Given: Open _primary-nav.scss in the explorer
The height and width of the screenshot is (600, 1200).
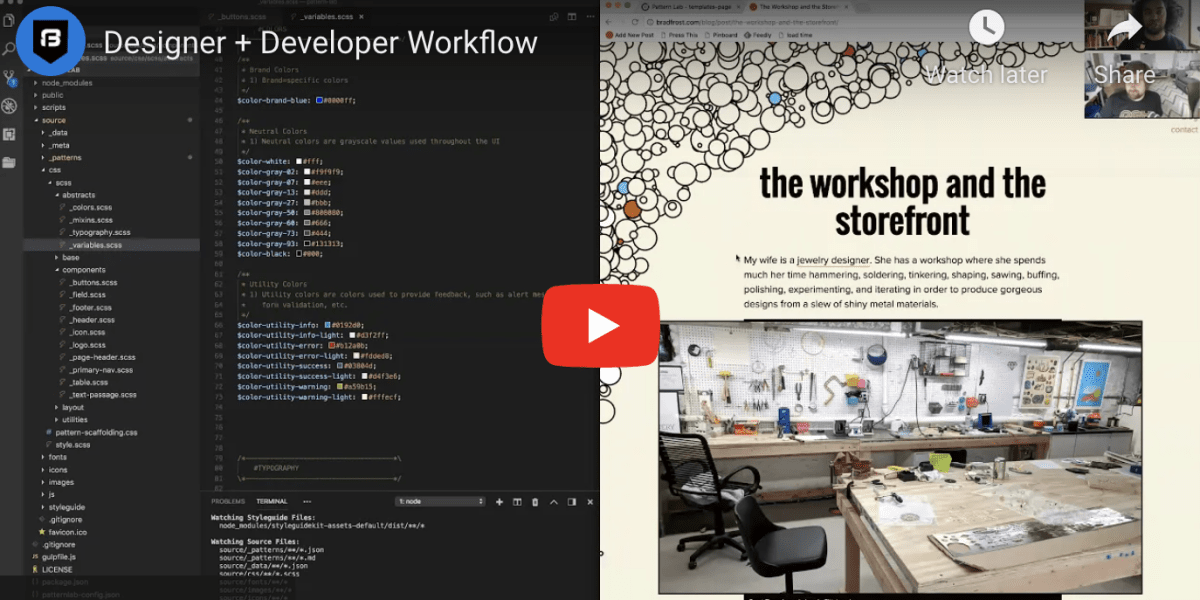Looking at the screenshot, I should click(x=101, y=370).
